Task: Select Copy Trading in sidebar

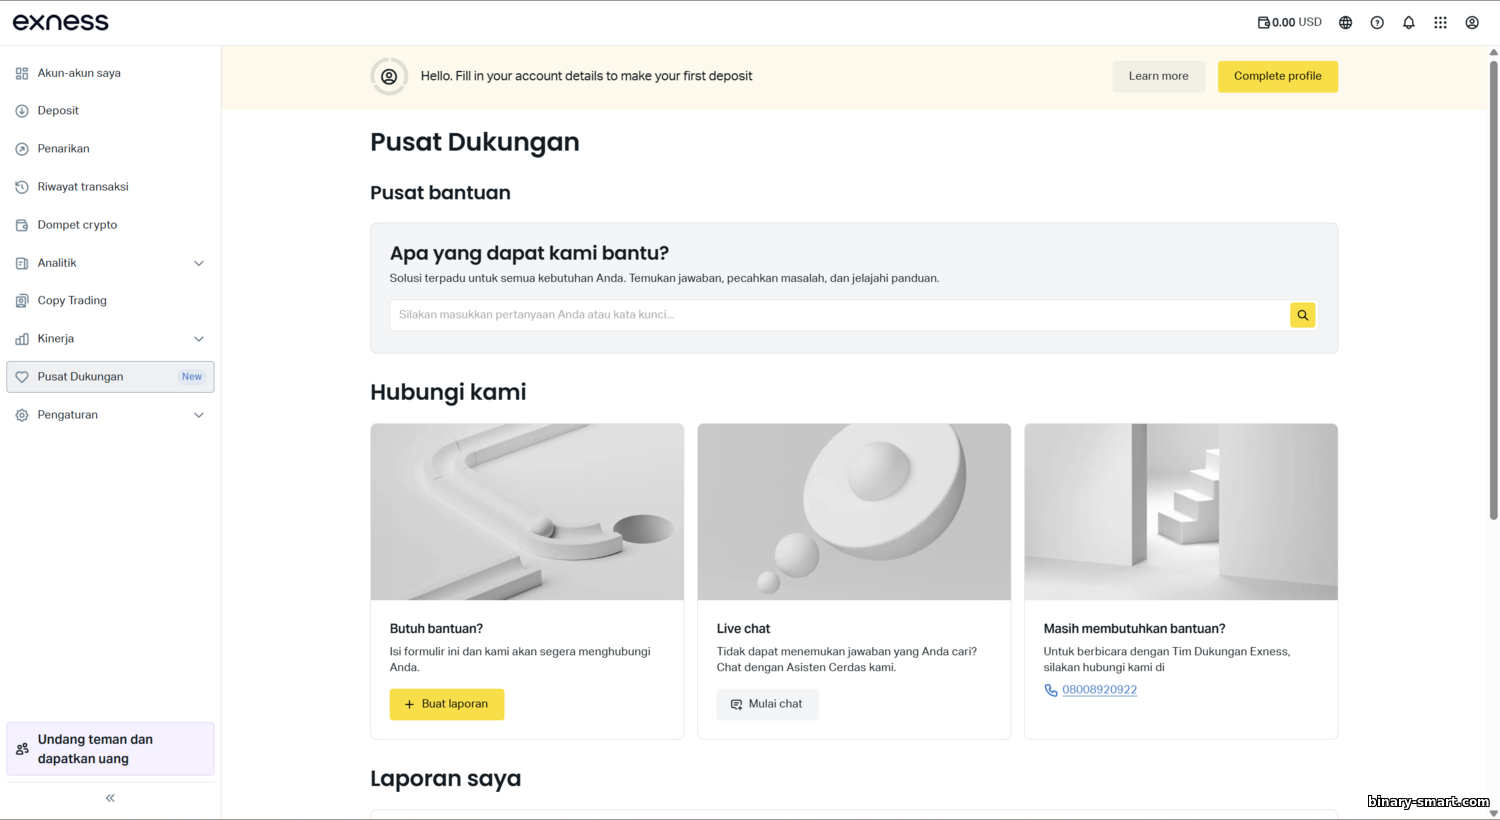Action: pyautogui.click(x=72, y=301)
